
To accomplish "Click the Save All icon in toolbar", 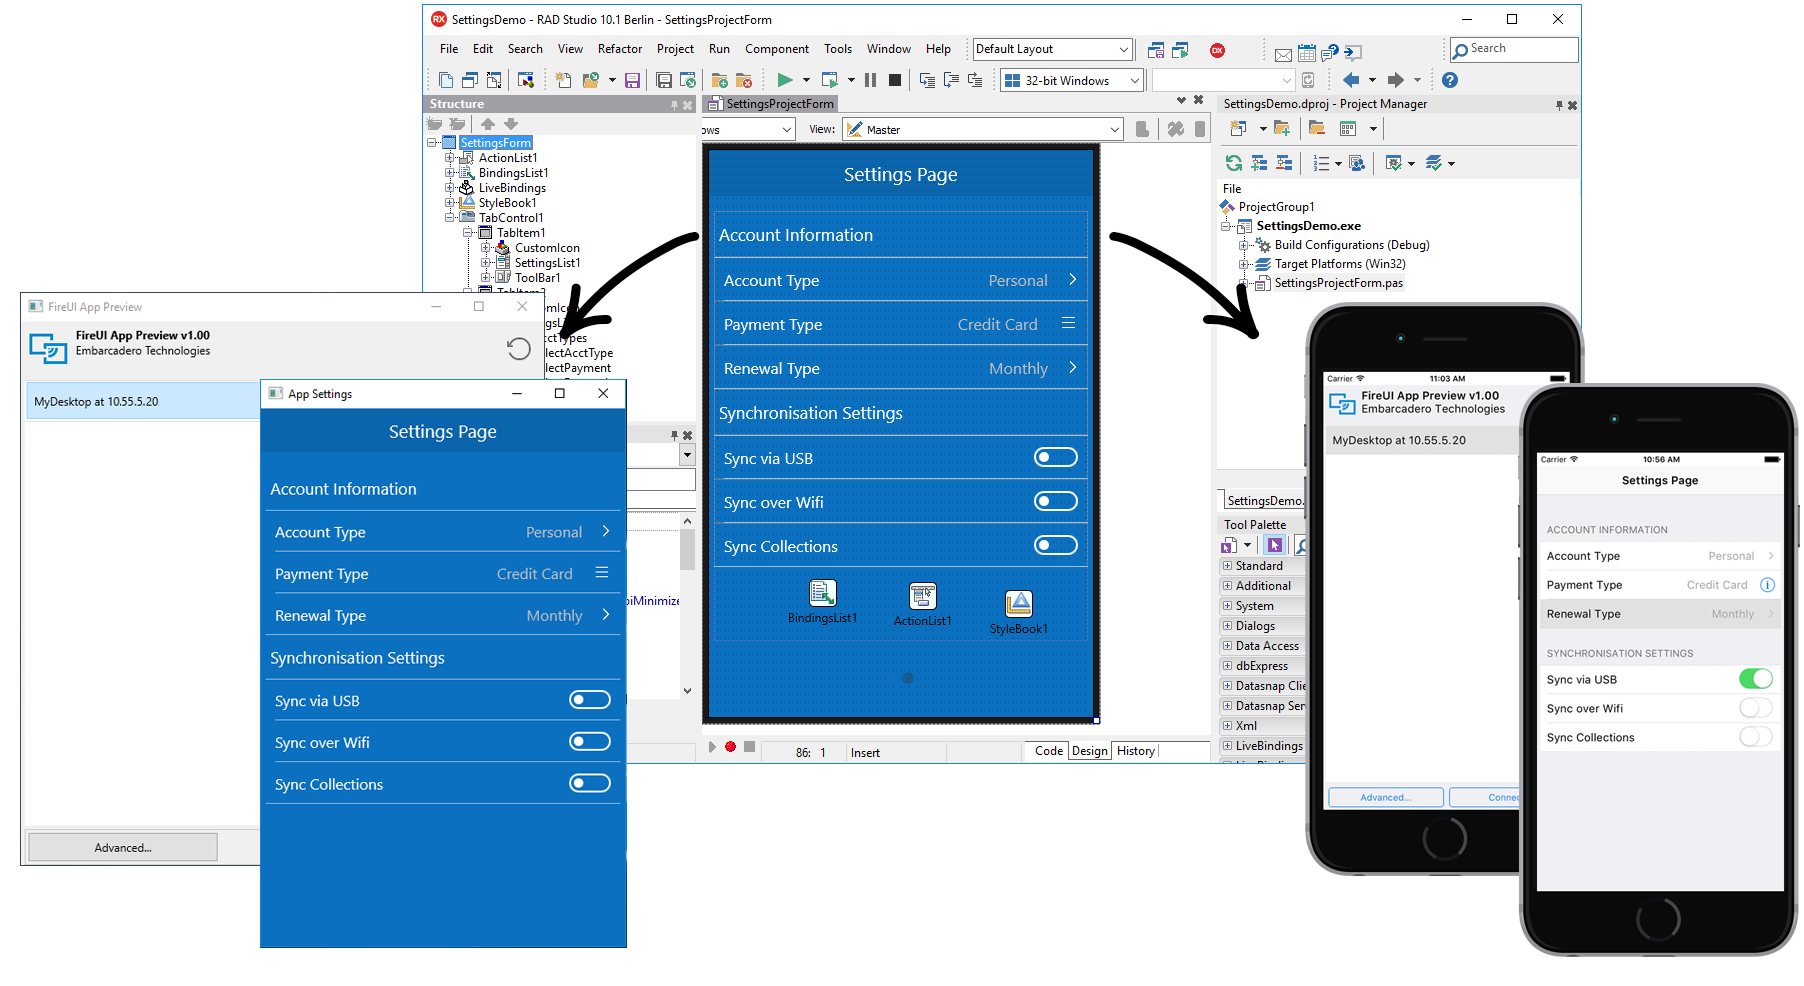I will pyautogui.click(x=663, y=80).
